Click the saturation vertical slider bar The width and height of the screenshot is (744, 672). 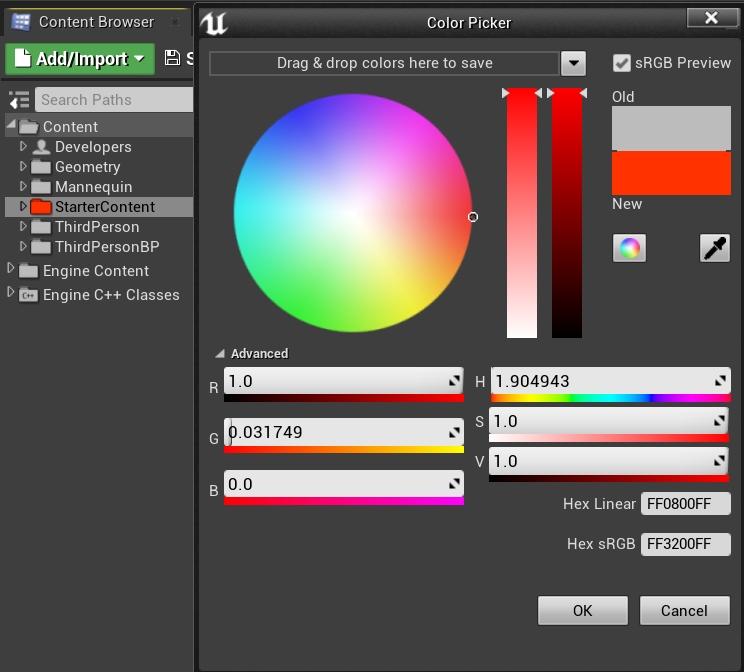(521, 213)
